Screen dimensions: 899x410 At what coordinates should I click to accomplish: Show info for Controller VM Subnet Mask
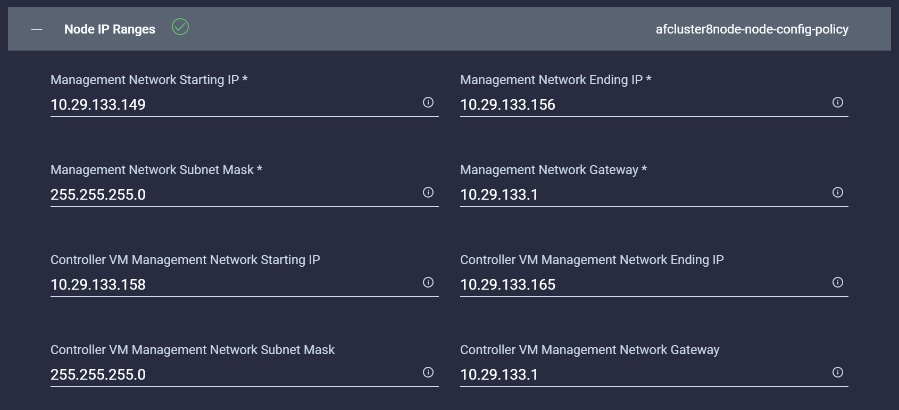pos(428,372)
